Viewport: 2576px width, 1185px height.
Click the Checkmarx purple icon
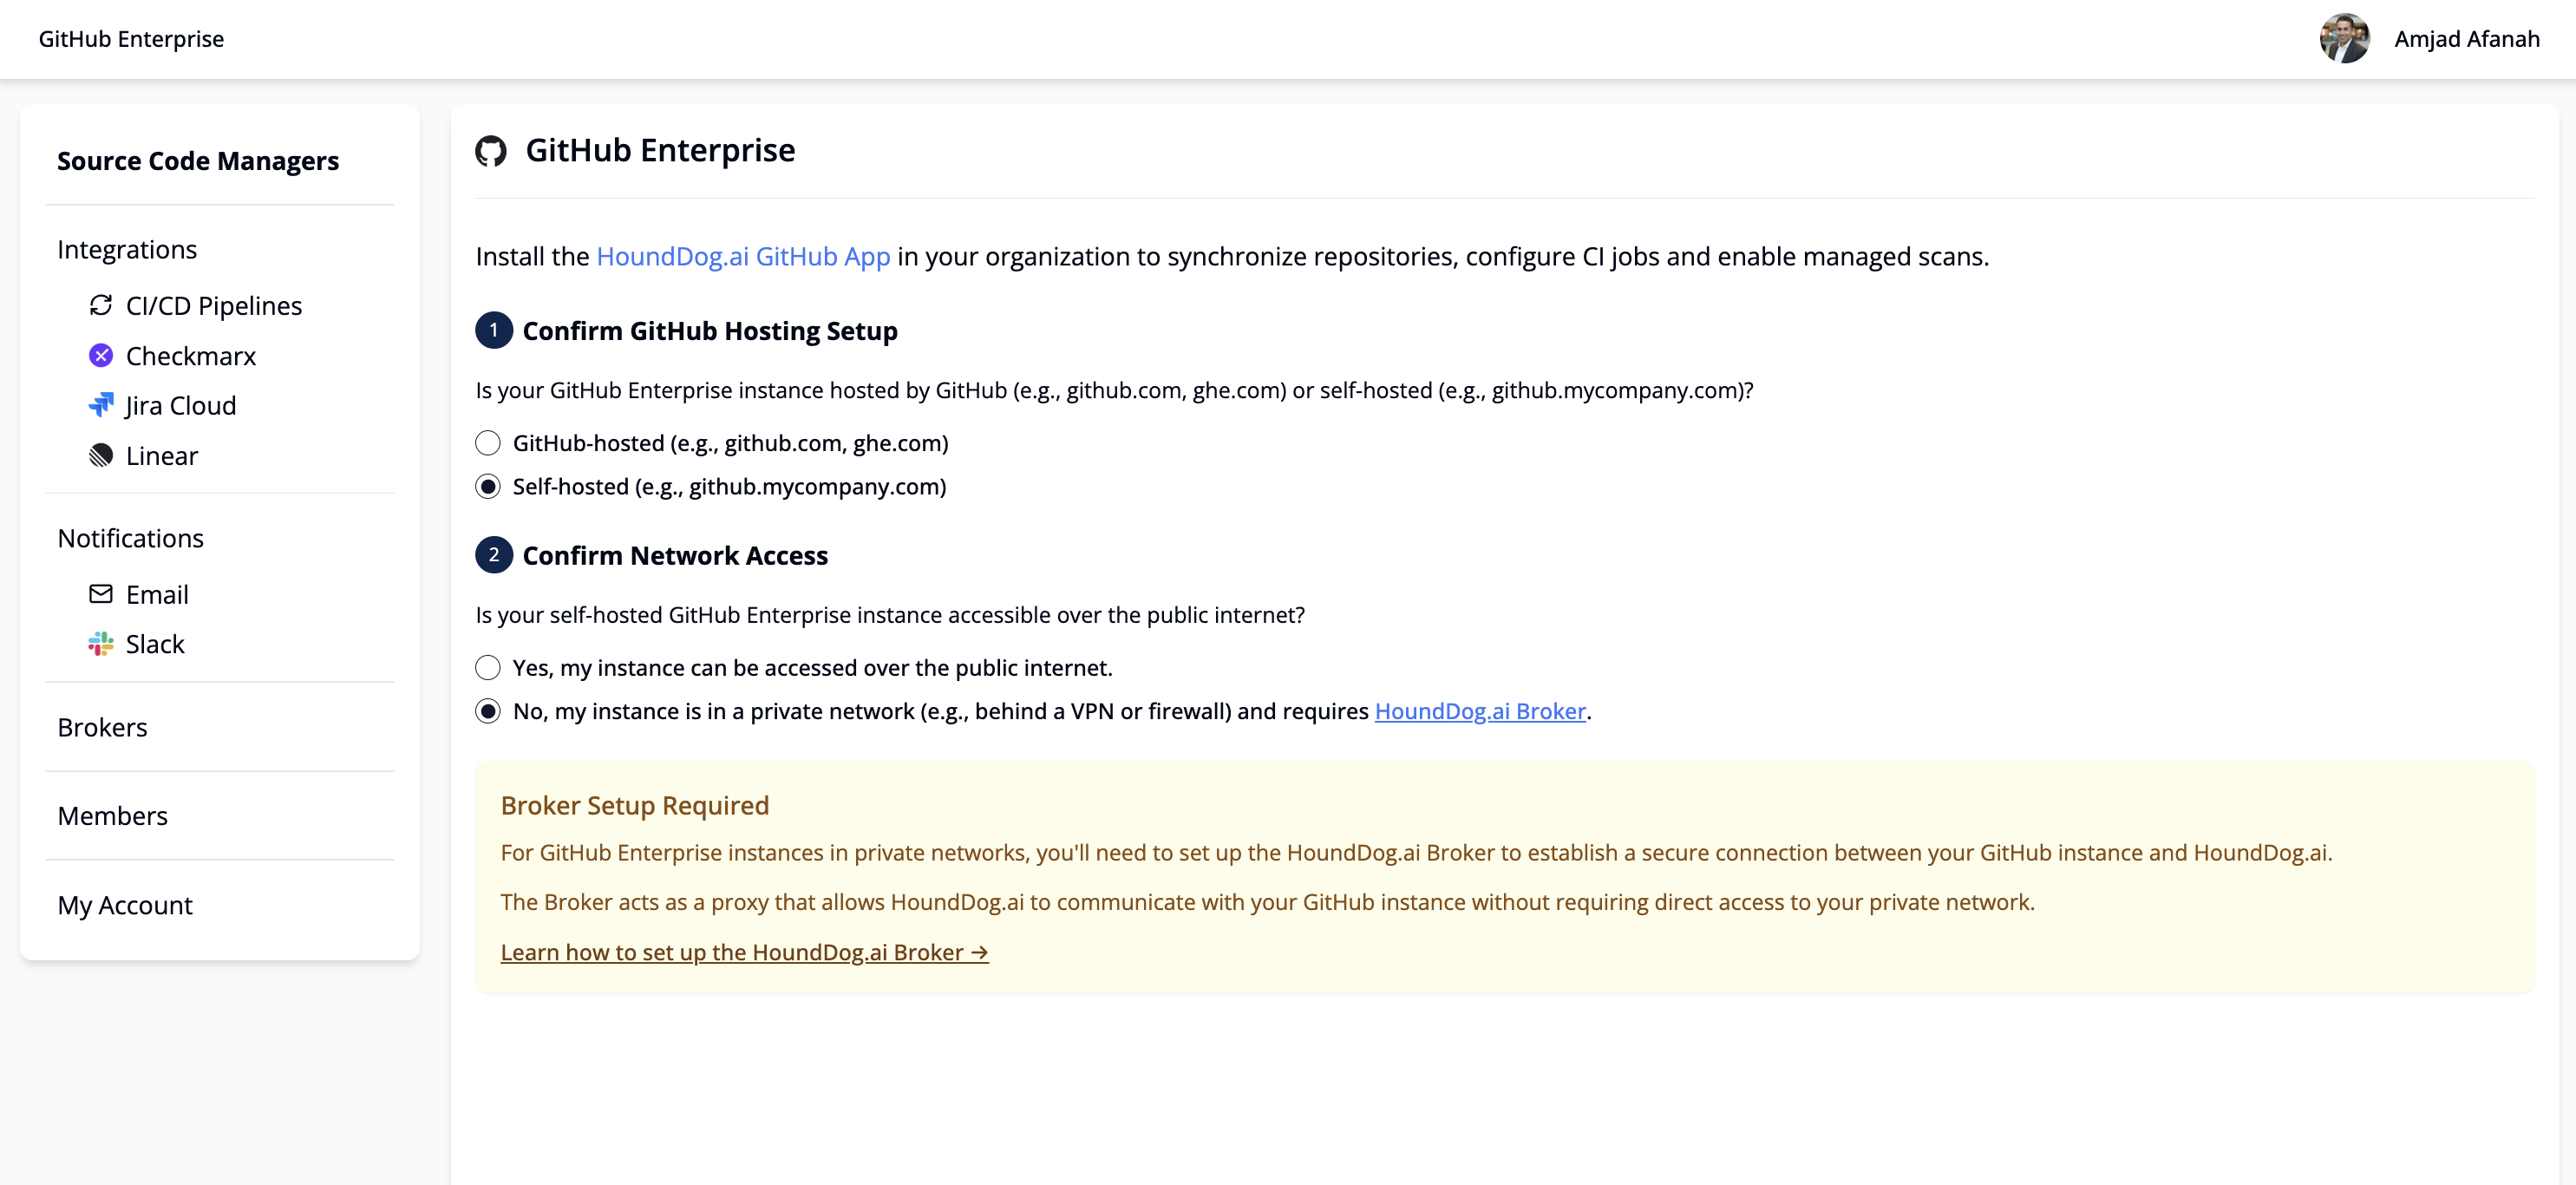tap(101, 355)
